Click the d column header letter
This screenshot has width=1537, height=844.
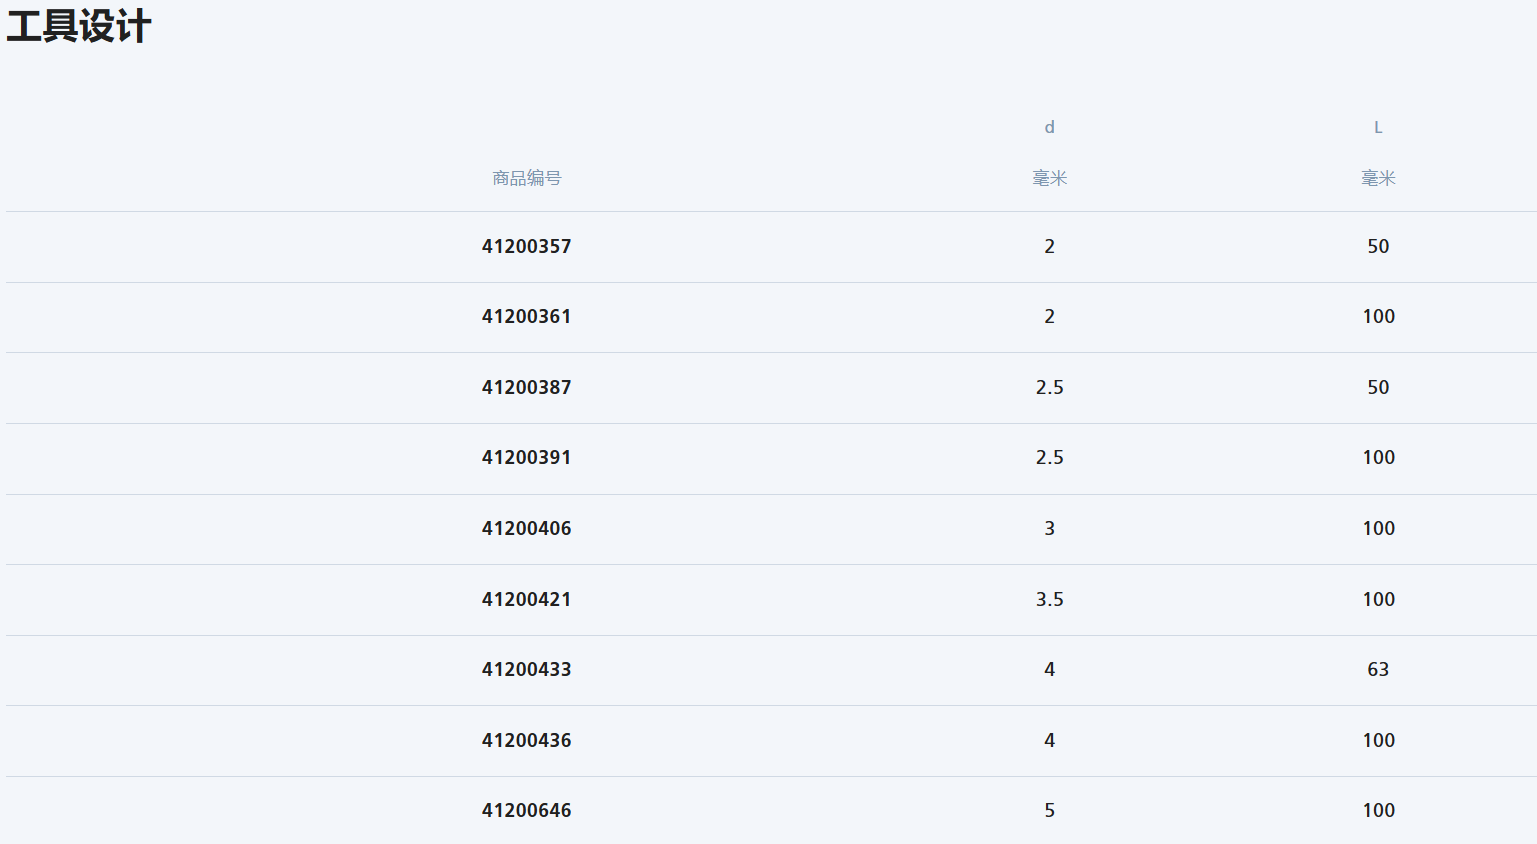[x=1049, y=127]
